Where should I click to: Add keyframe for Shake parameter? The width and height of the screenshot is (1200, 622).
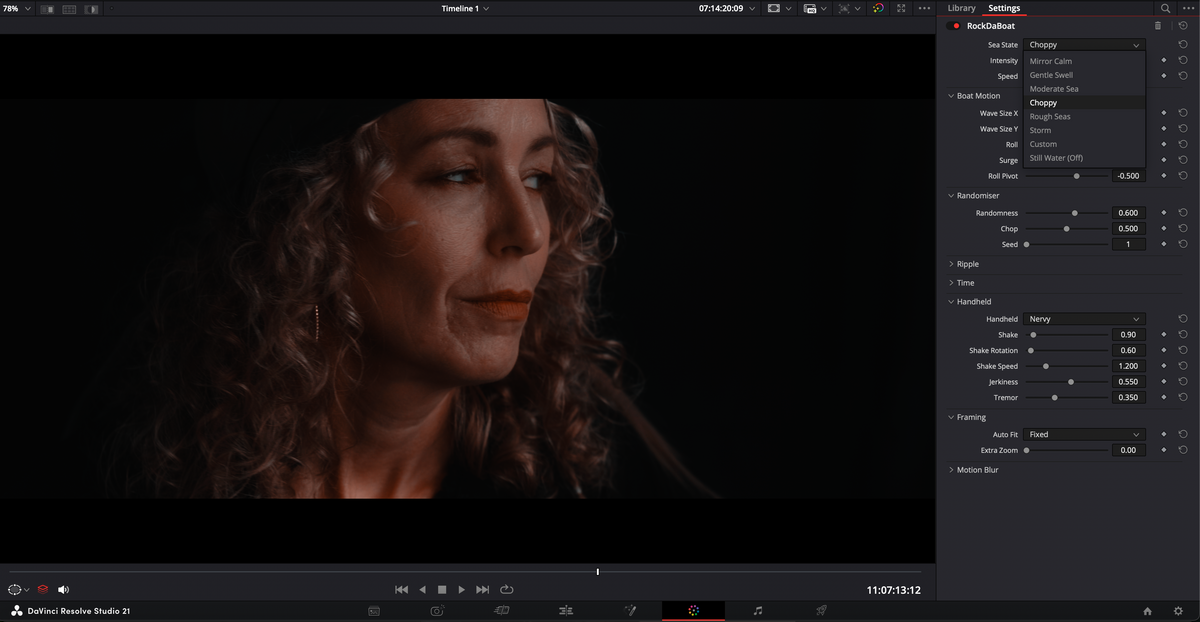(x=1164, y=335)
